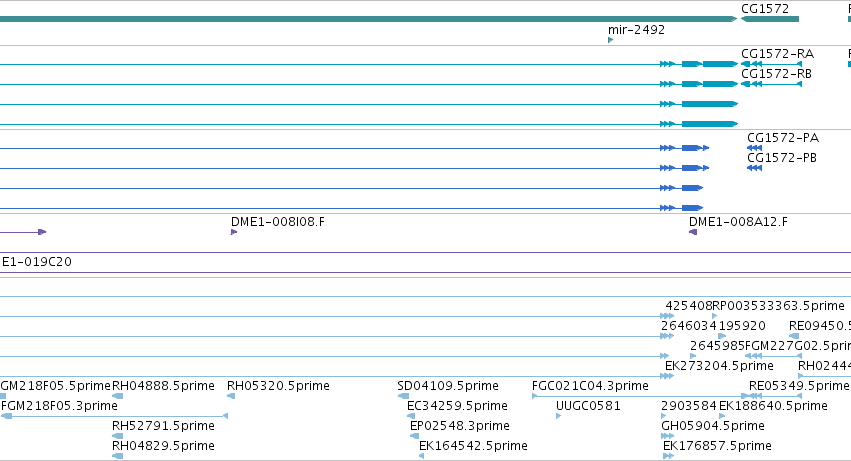
Task: Select the RH05320.5prime EST label
Action: [278, 386]
